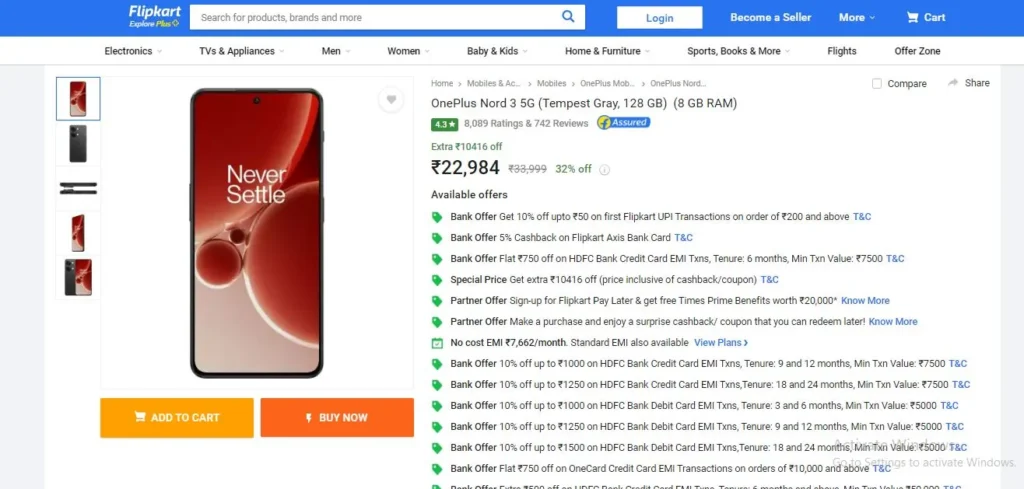Image resolution: width=1024 pixels, height=489 pixels.
Task: Click the price info circle icon
Action: pyautogui.click(x=605, y=170)
